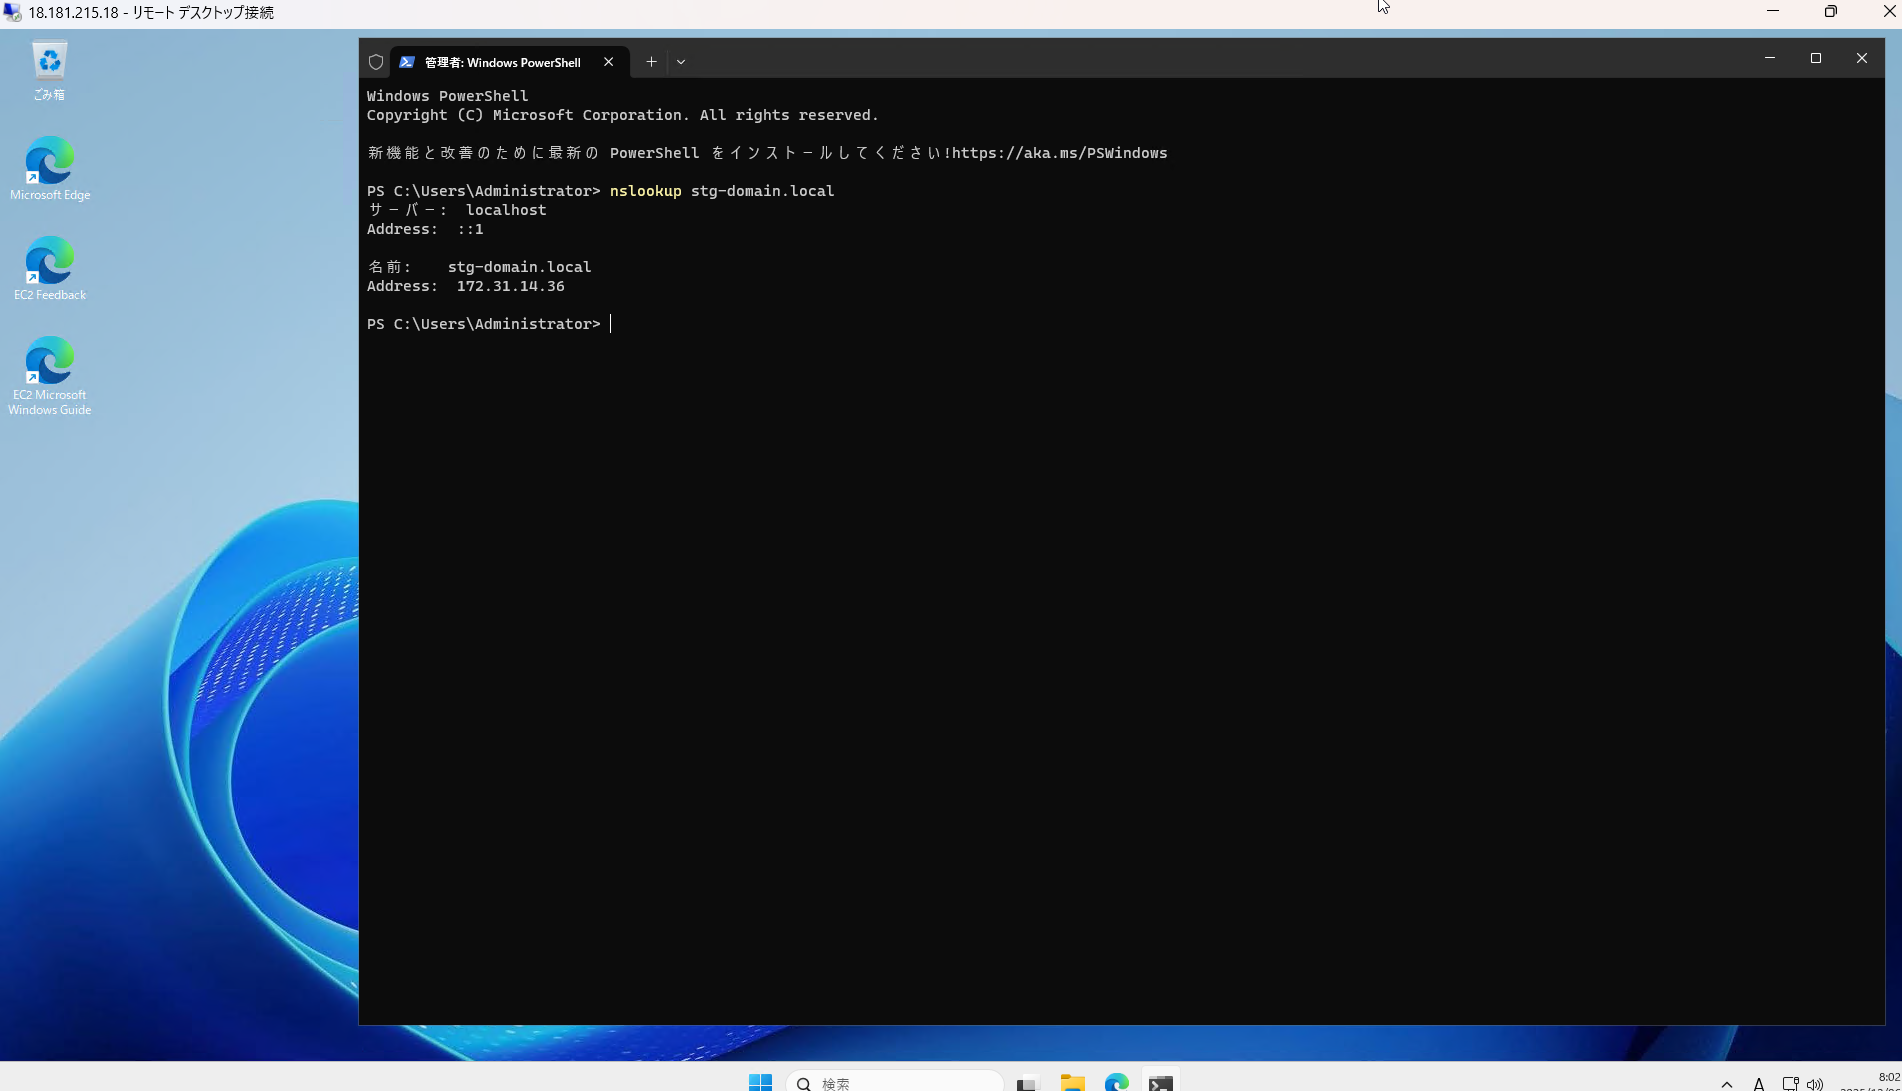This screenshot has height=1091, width=1902.
Task: Open the Recycle Bin (ごみ箱) on desktop
Action: tap(48, 60)
